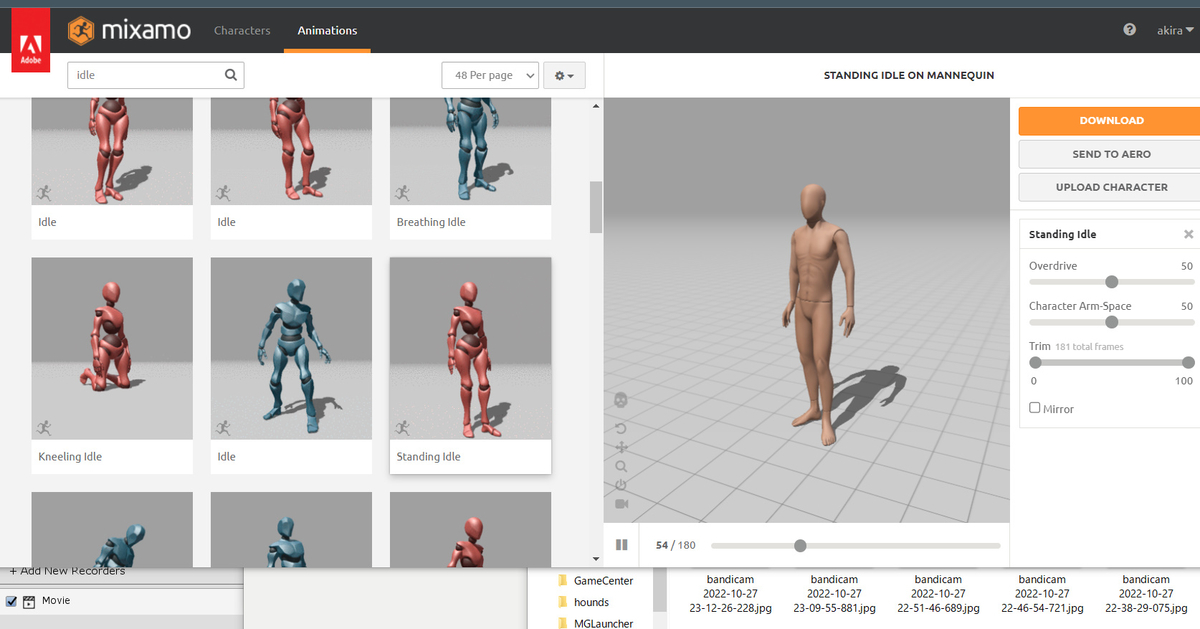Open the gear settings dropdown
1200x629 pixels.
(x=564, y=75)
